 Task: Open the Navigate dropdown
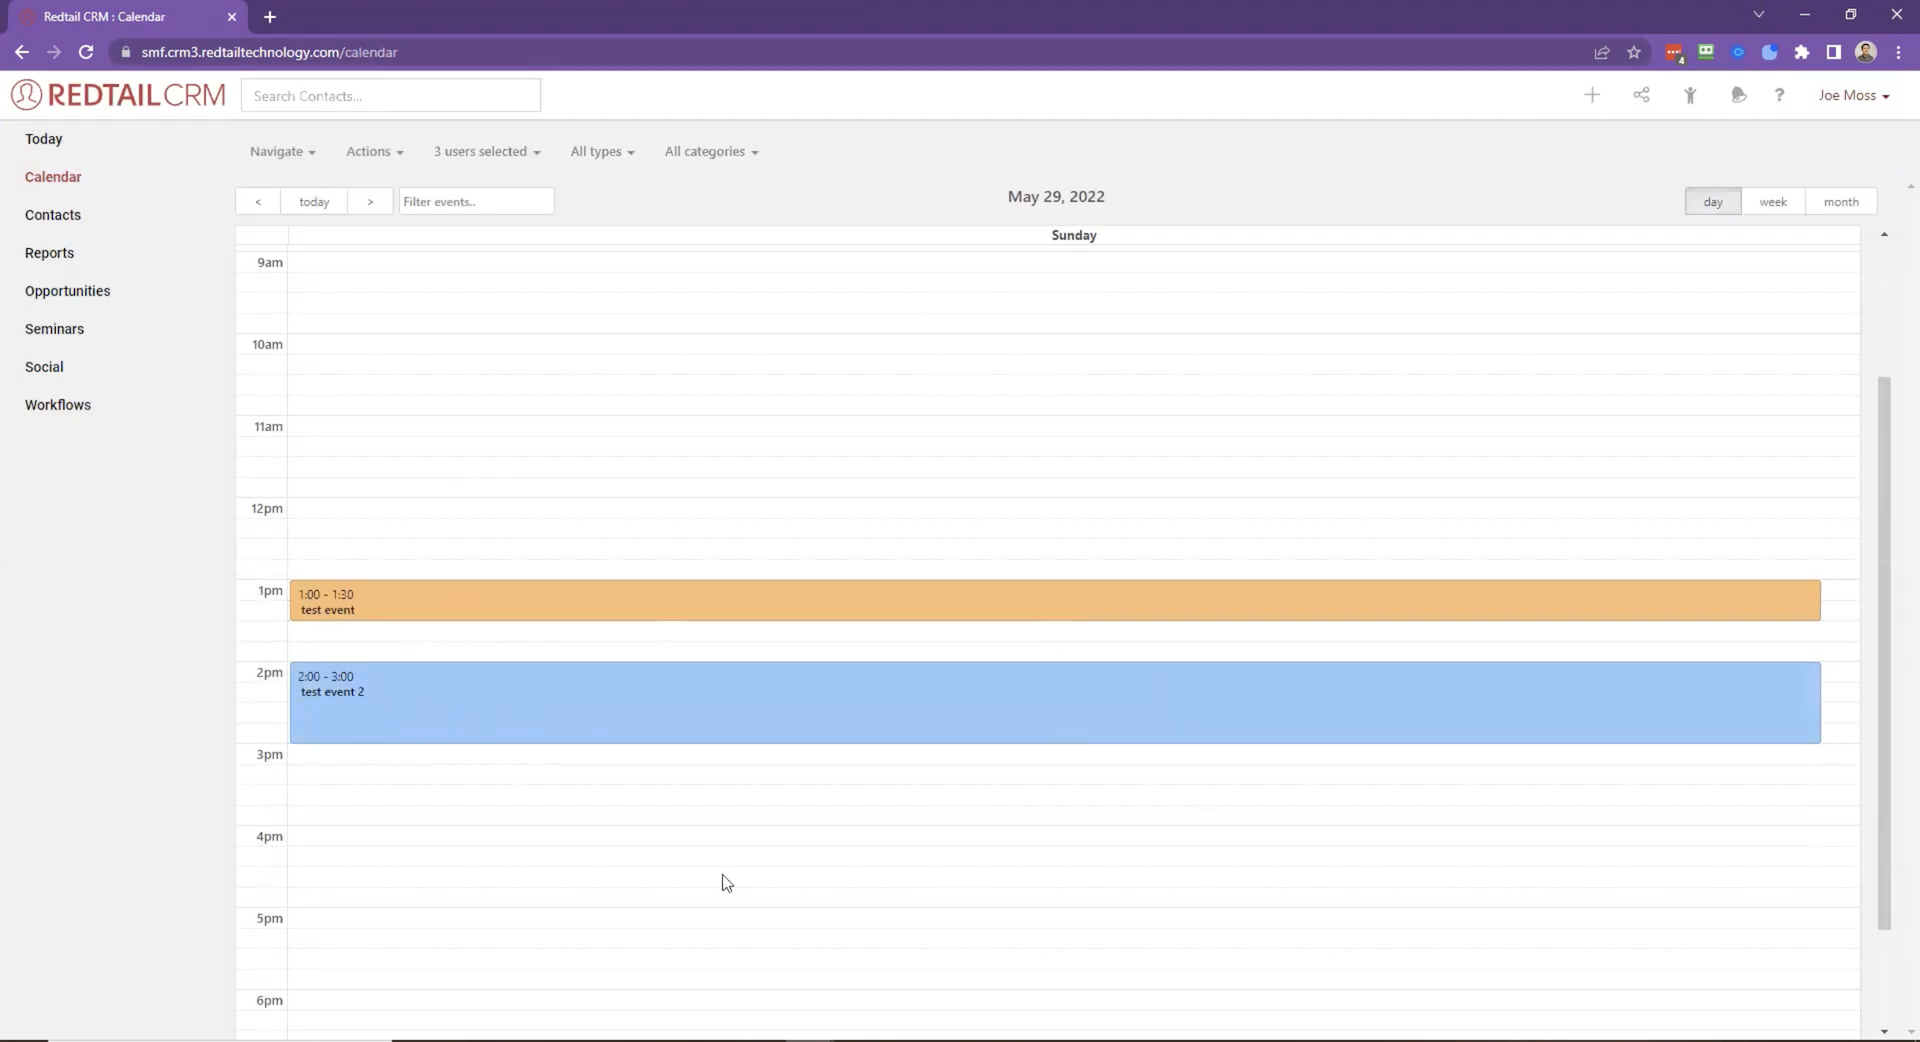[282, 151]
